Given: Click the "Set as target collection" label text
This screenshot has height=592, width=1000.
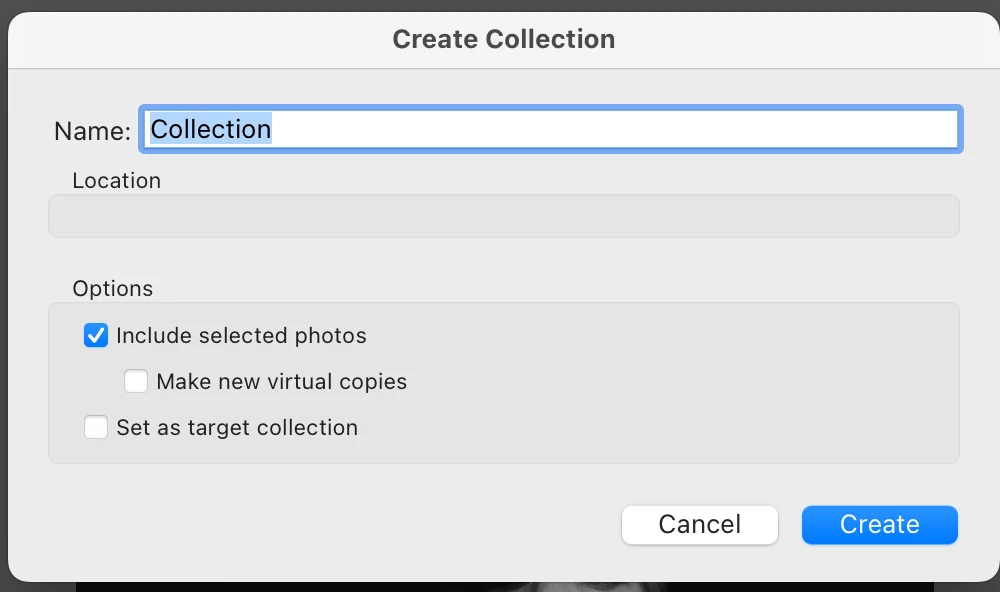Looking at the screenshot, I should tap(237, 428).
